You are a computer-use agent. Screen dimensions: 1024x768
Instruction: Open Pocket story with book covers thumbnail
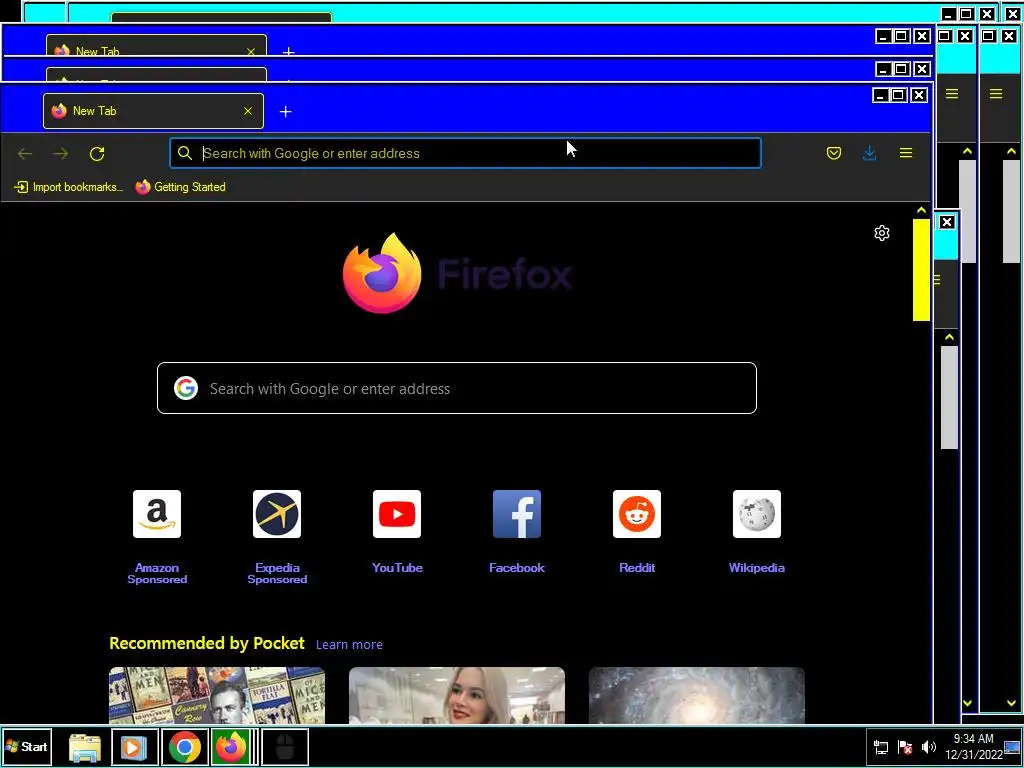[x=217, y=696]
